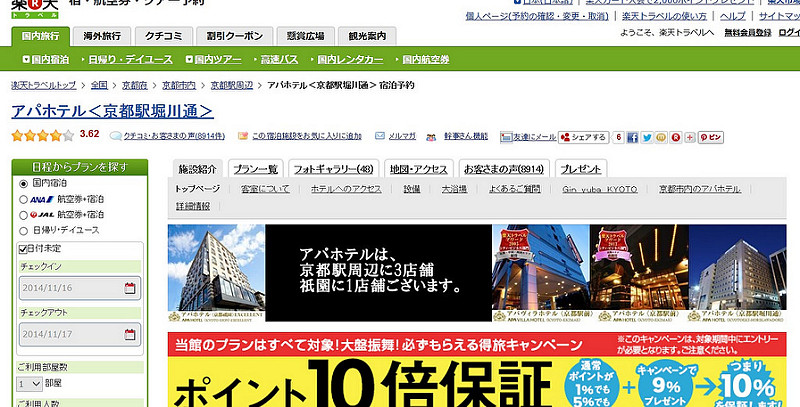The image size is (800, 407).
Task: Click the check-in date input field
Action: 80,288
